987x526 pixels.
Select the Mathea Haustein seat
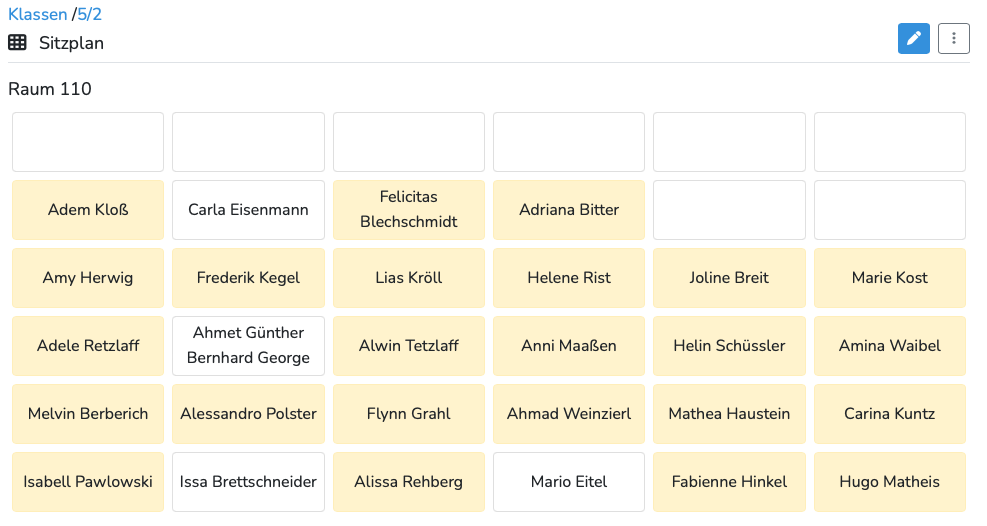point(730,413)
